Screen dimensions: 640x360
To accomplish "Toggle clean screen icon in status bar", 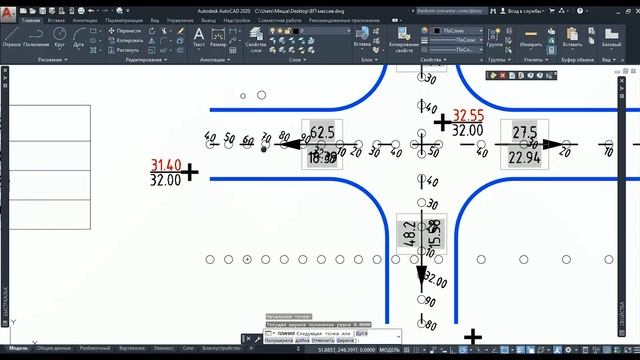I will click(x=627, y=350).
